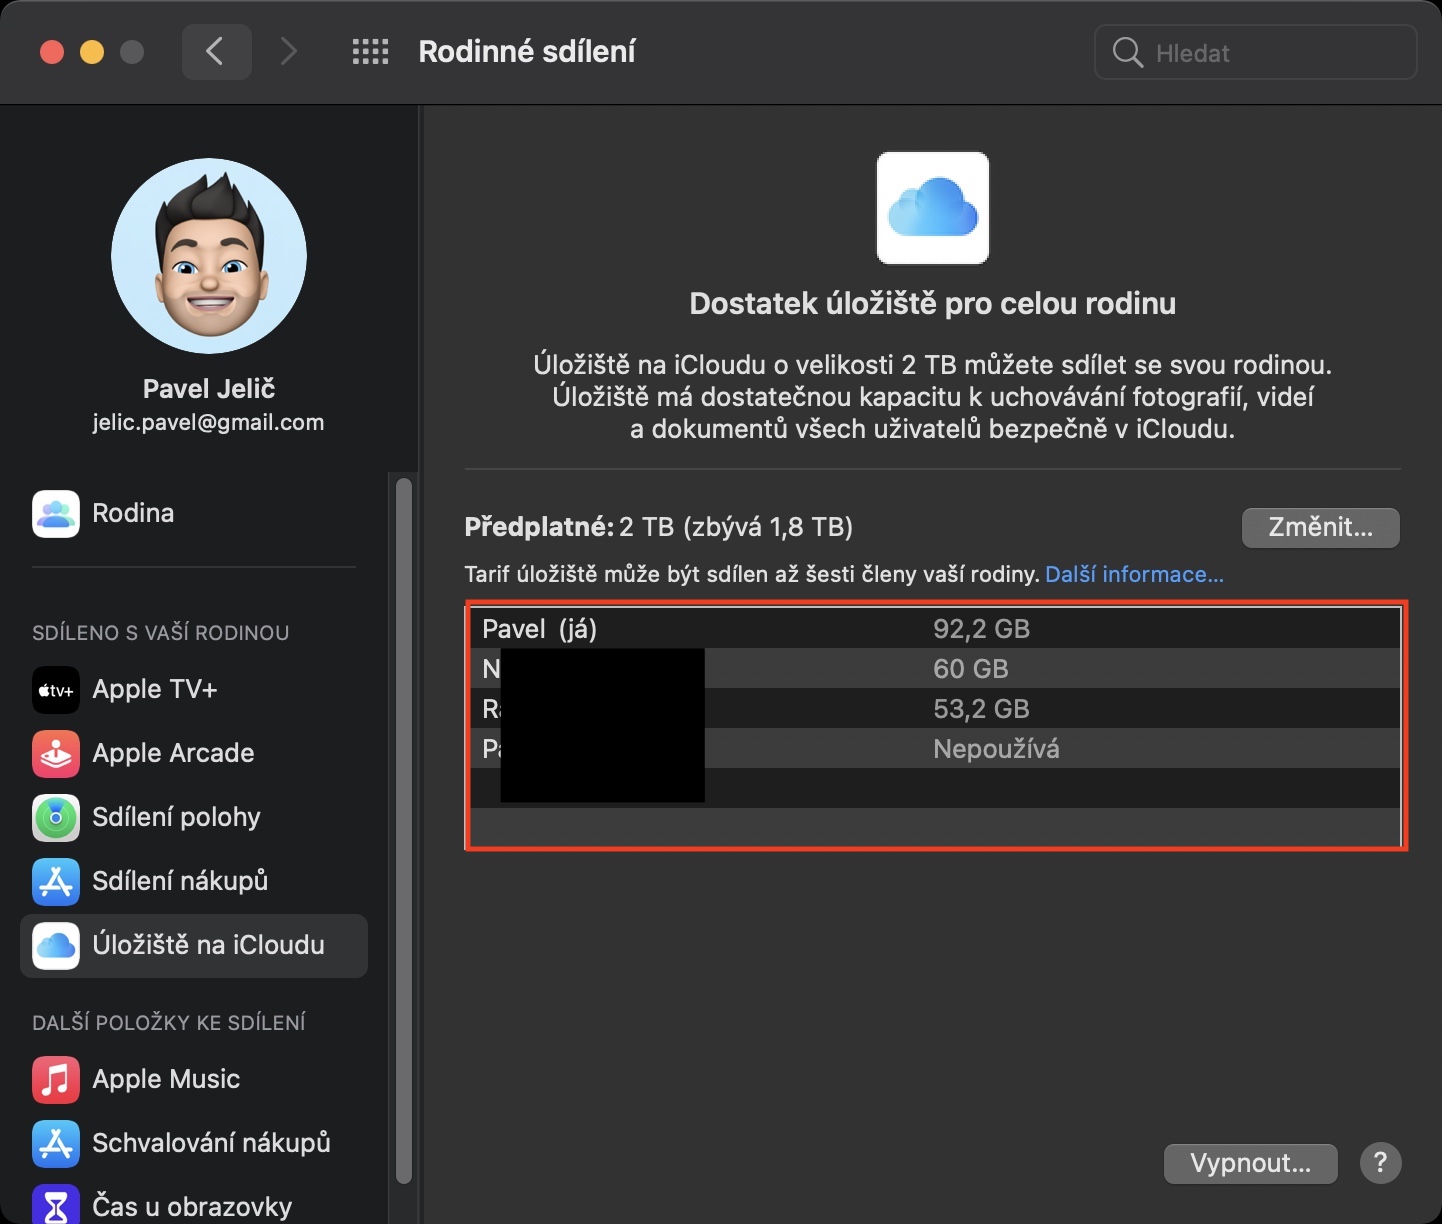Image resolution: width=1442 pixels, height=1224 pixels.
Task: Click the magnifying glass search icon
Action: 1127,52
